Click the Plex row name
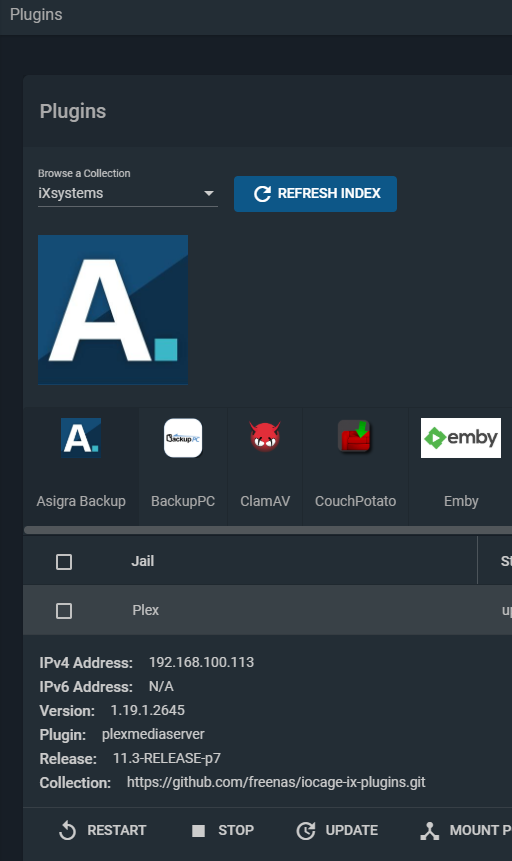This screenshot has width=512, height=861. point(146,610)
